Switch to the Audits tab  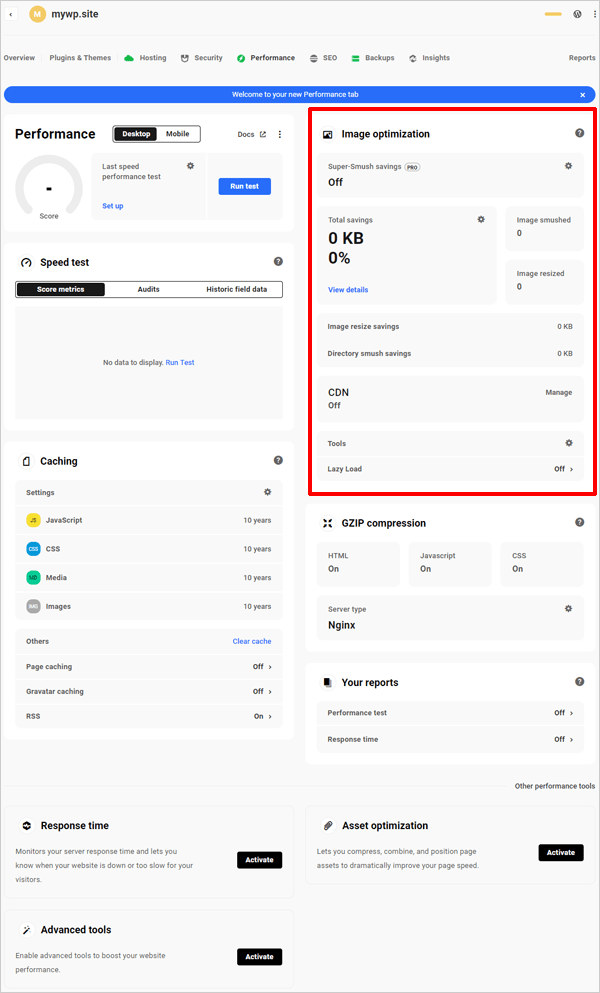(x=148, y=289)
